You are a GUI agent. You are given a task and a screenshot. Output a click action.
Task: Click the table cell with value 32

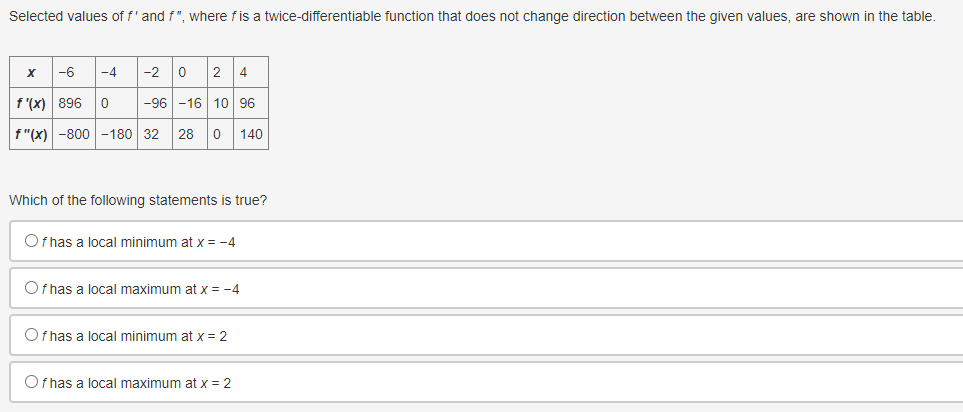155,134
